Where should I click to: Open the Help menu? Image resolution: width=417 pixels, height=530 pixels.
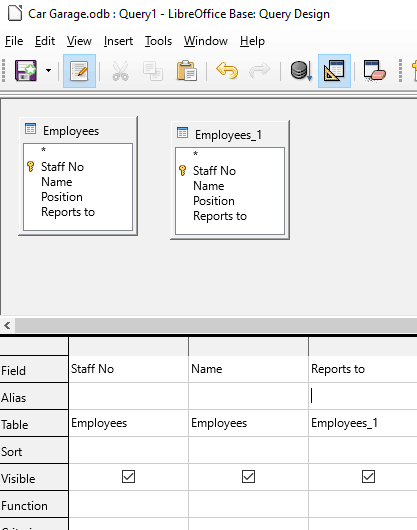coord(252,41)
